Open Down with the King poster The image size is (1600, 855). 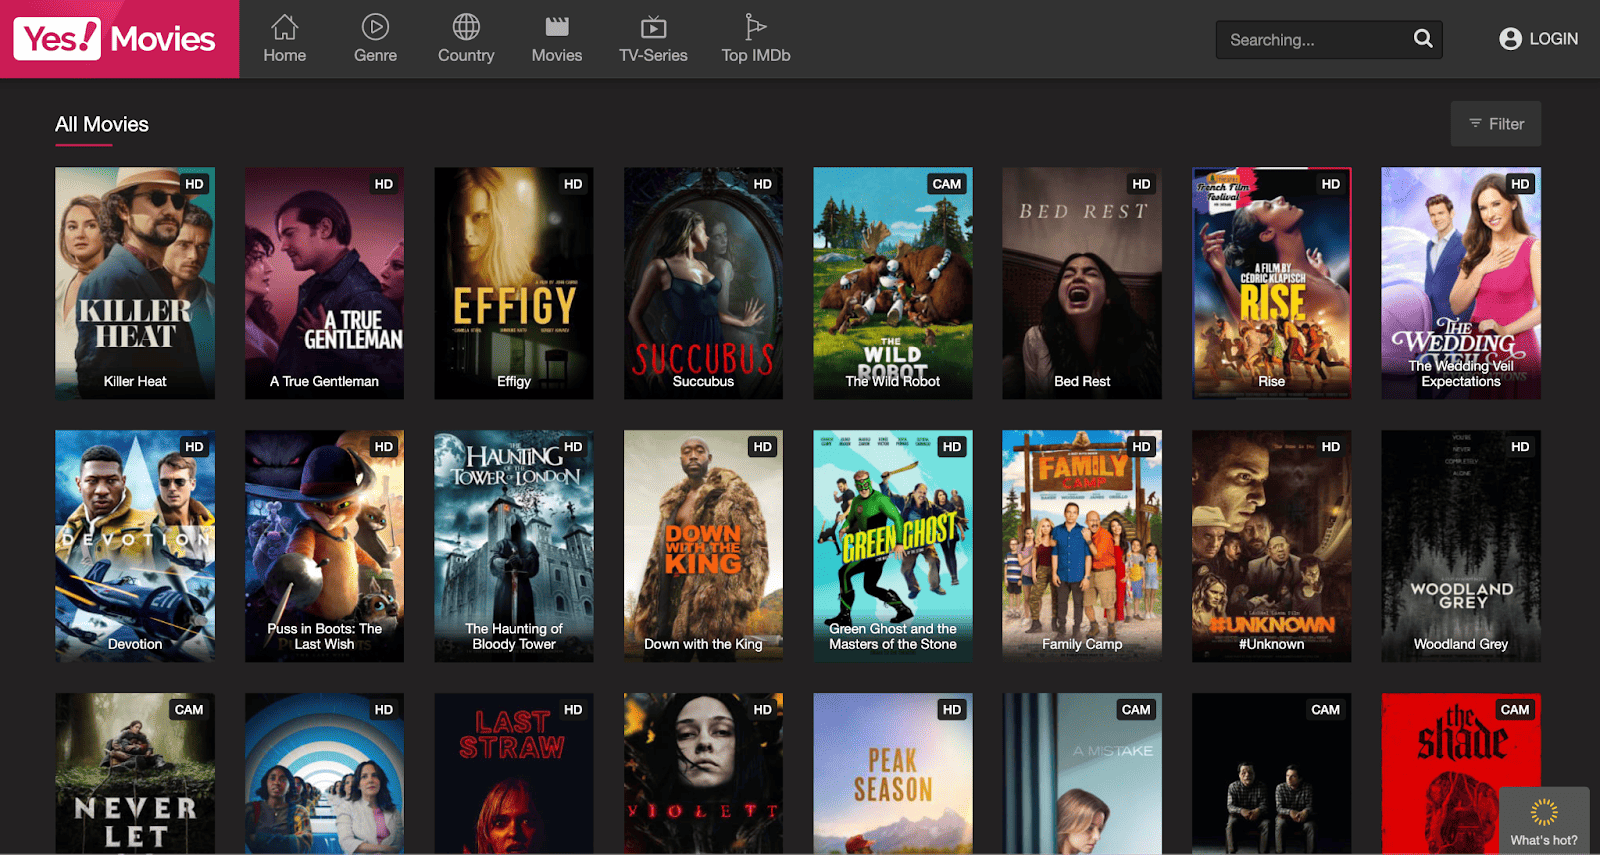click(703, 546)
